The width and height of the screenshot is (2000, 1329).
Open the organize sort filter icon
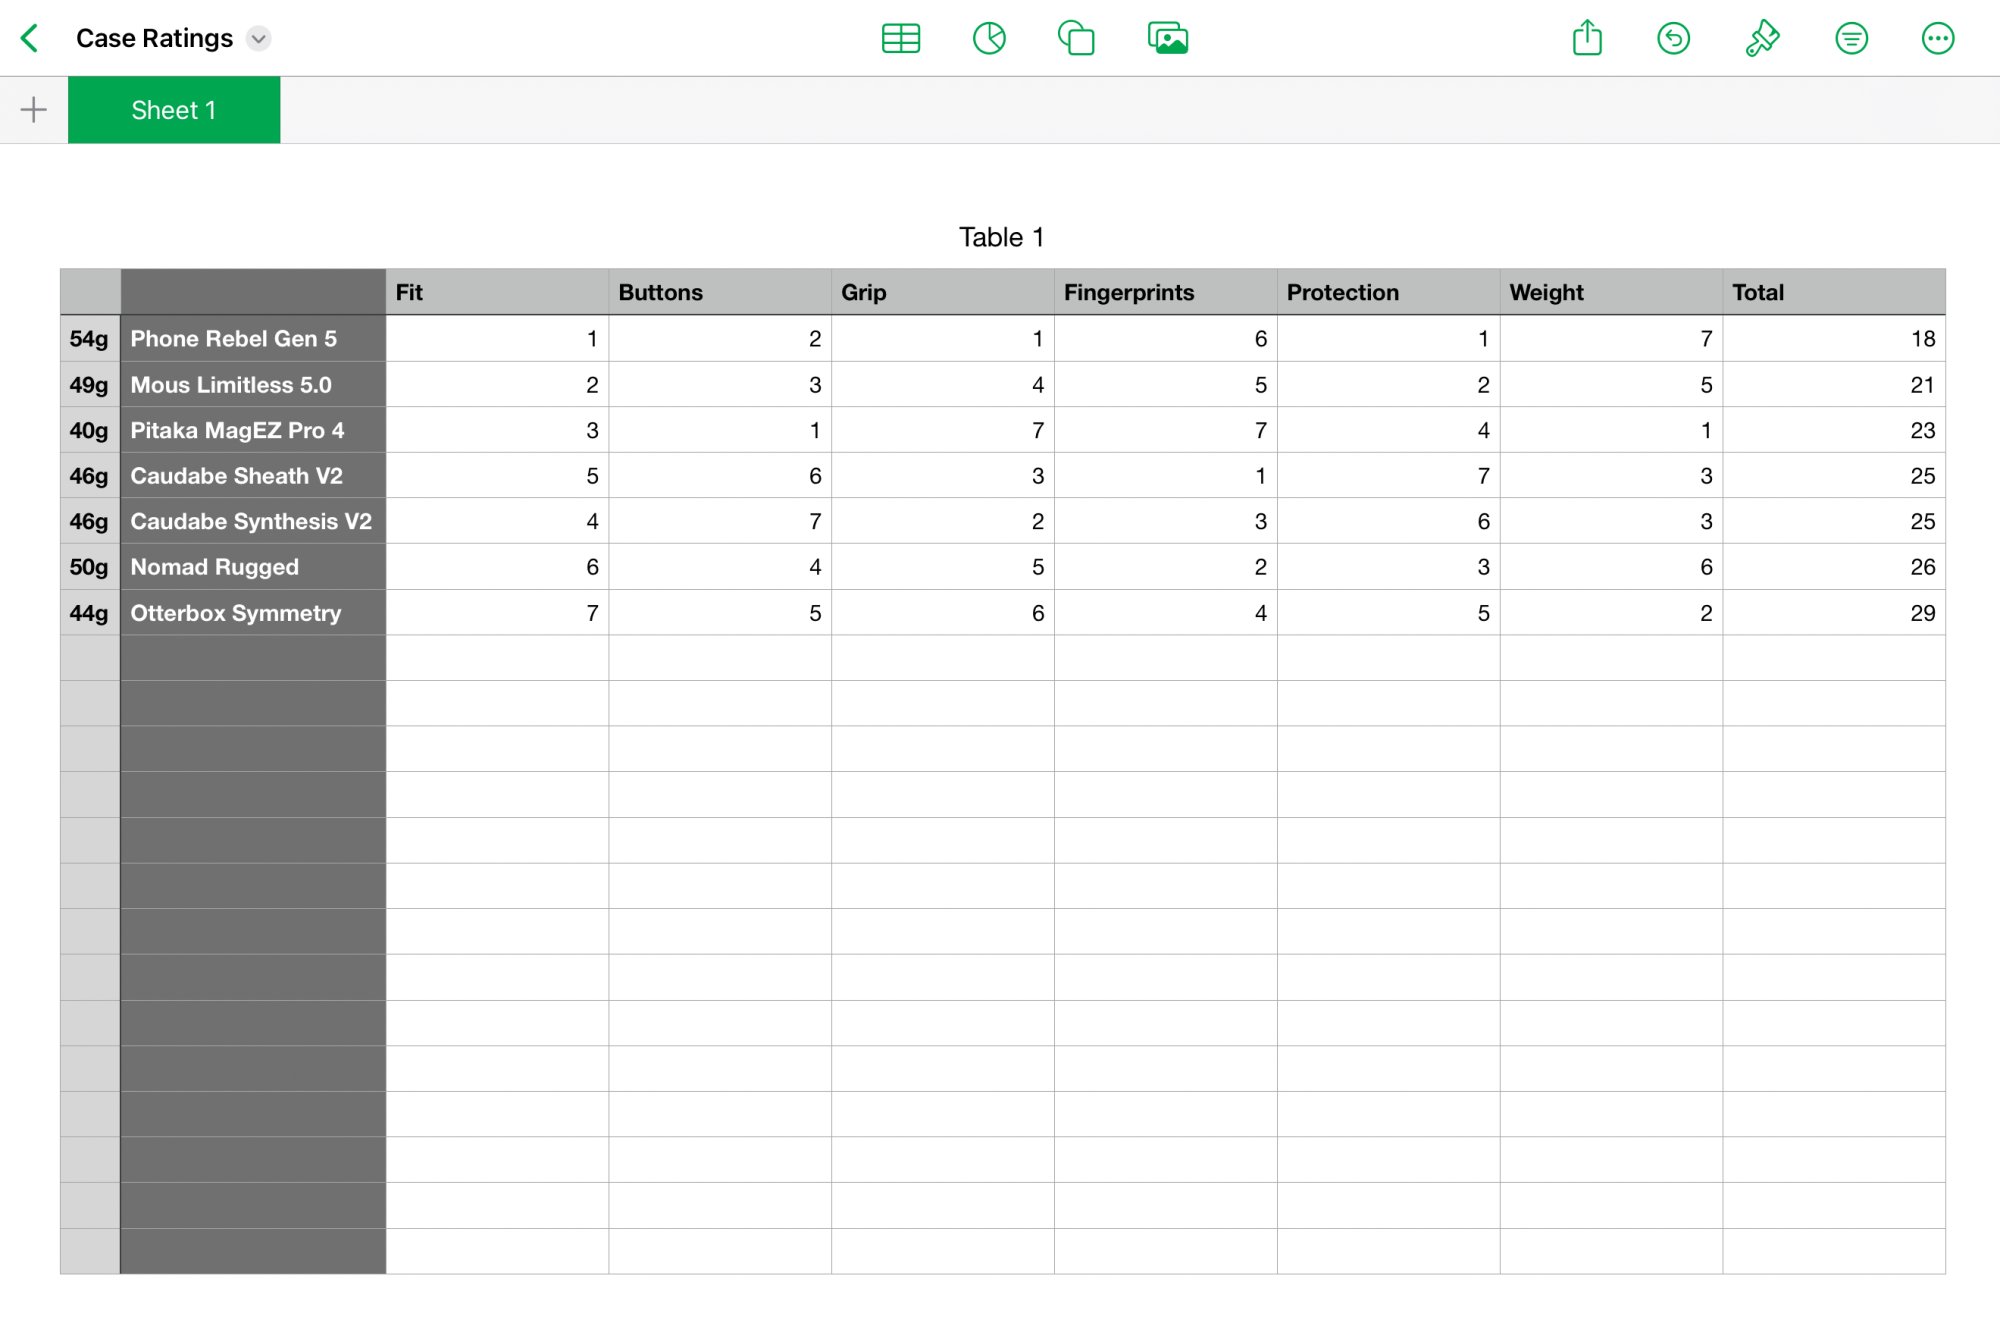pos(1851,38)
